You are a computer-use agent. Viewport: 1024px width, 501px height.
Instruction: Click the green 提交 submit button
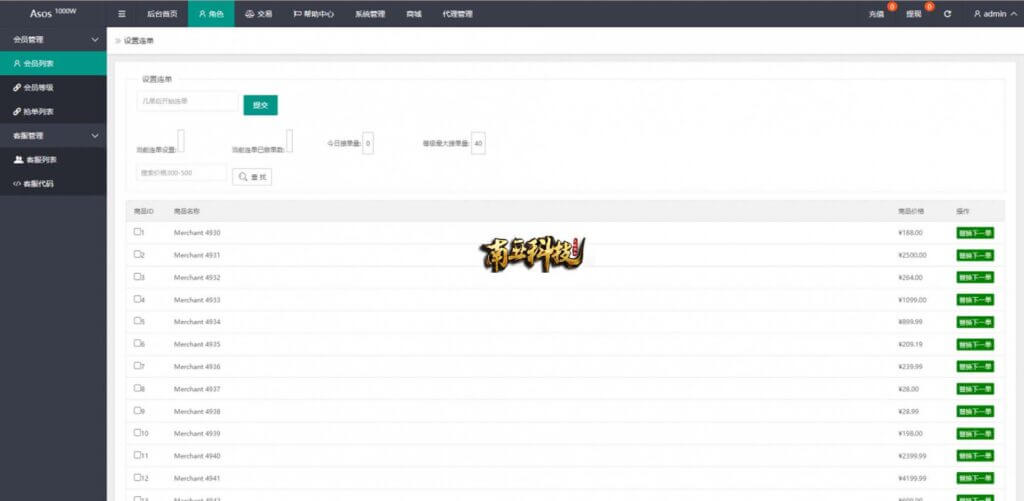click(x=261, y=105)
